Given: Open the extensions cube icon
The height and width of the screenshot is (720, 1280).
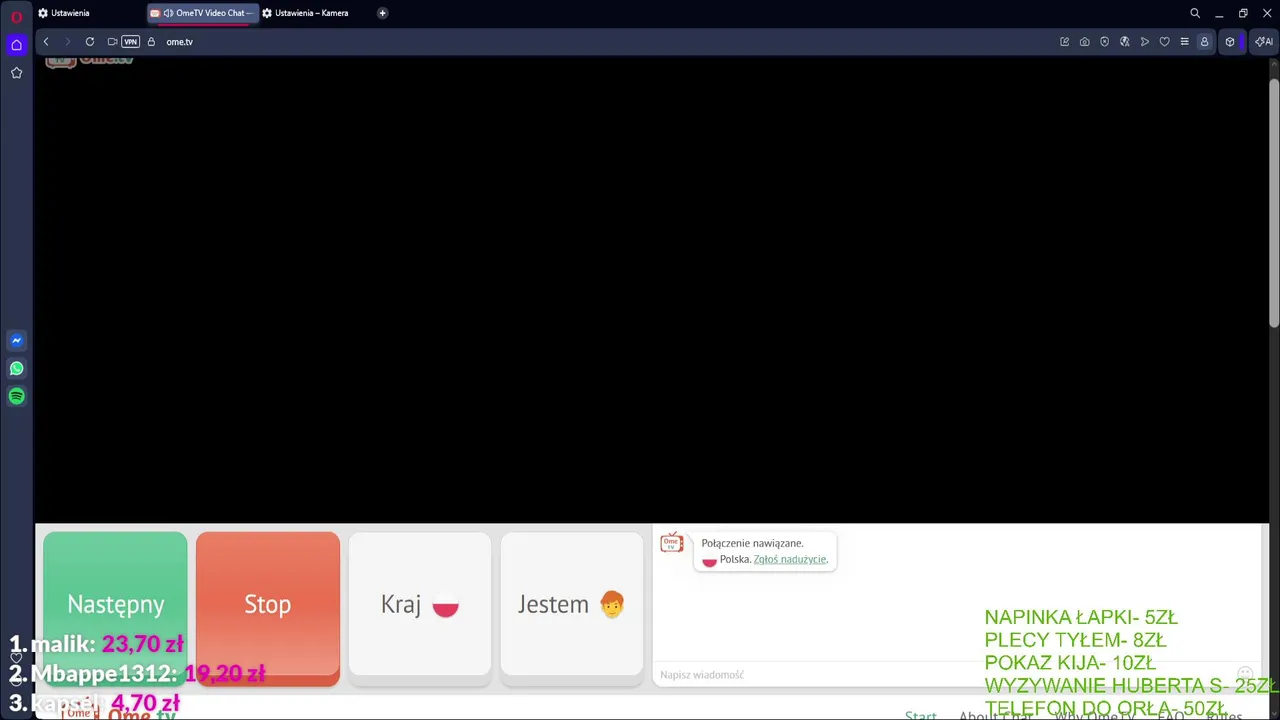Looking at the screenshot, I should pyautogui.click(x=1230, y=42).
